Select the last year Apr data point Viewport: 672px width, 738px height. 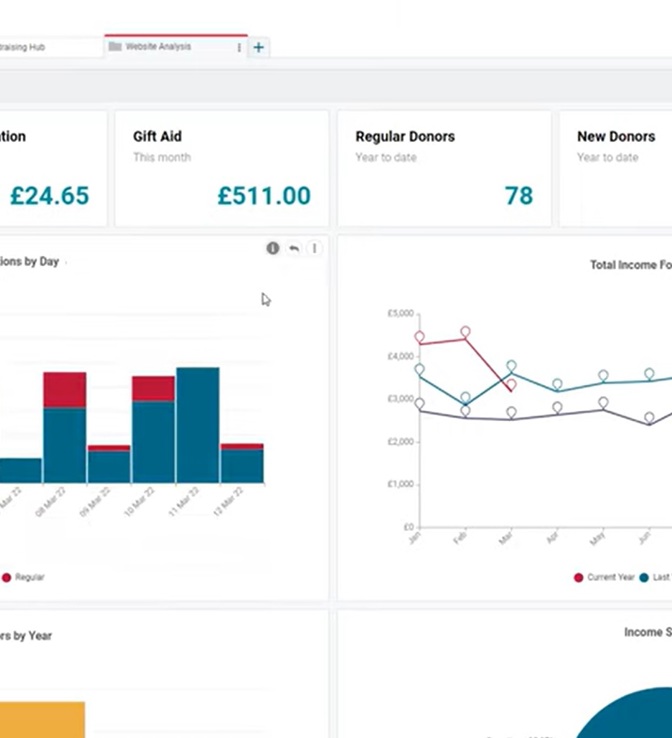pyautogui.click(x=557, y=385)
